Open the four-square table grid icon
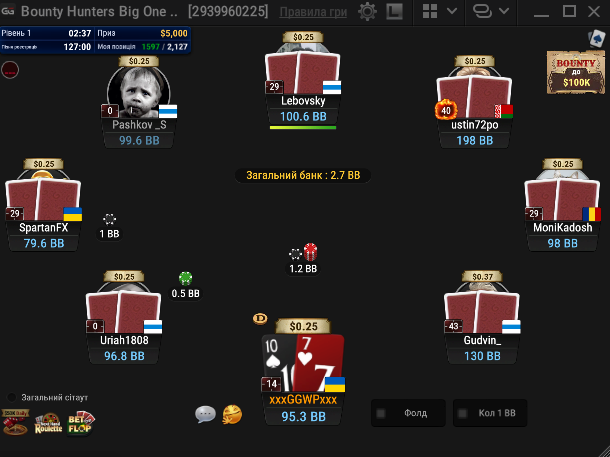The image size is (610, 457). (430, 11)
